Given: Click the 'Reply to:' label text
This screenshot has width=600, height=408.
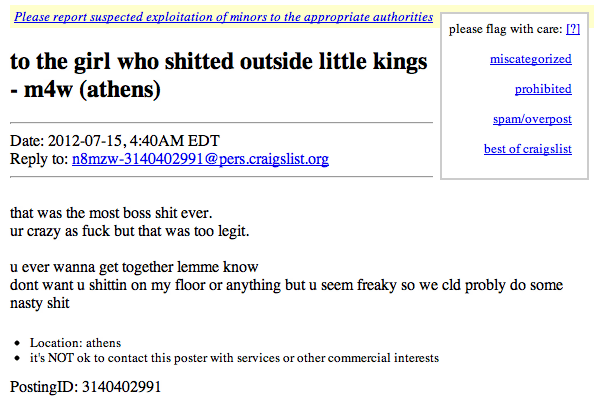Looking at the screenshot, I should [x=39, y=159].
